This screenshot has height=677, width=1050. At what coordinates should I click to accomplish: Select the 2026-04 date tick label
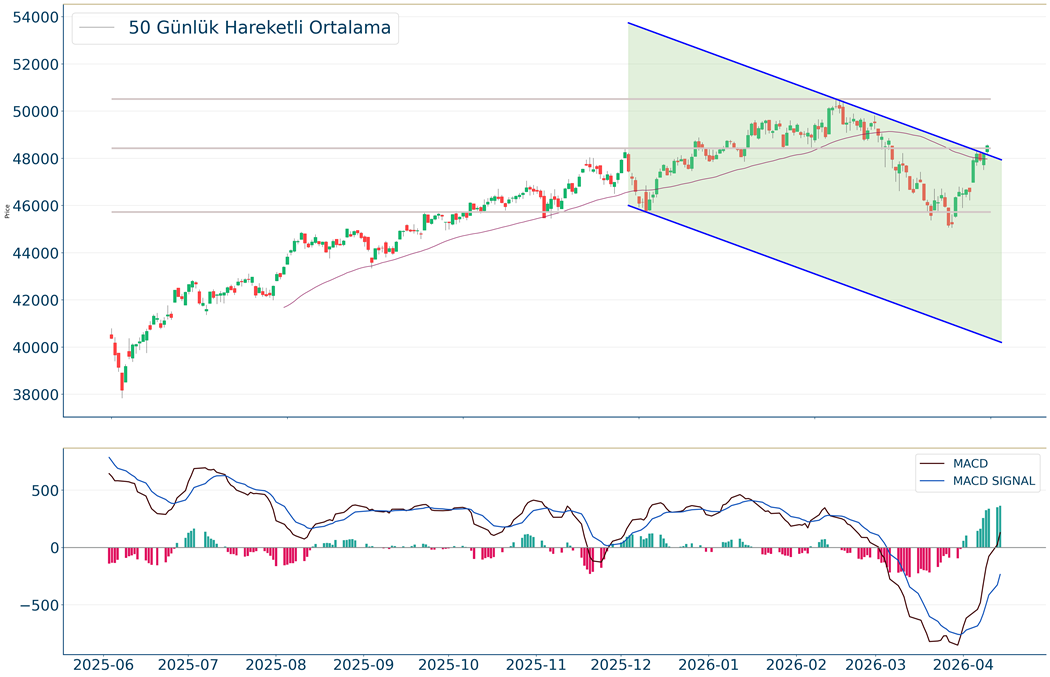click(964, 663)
